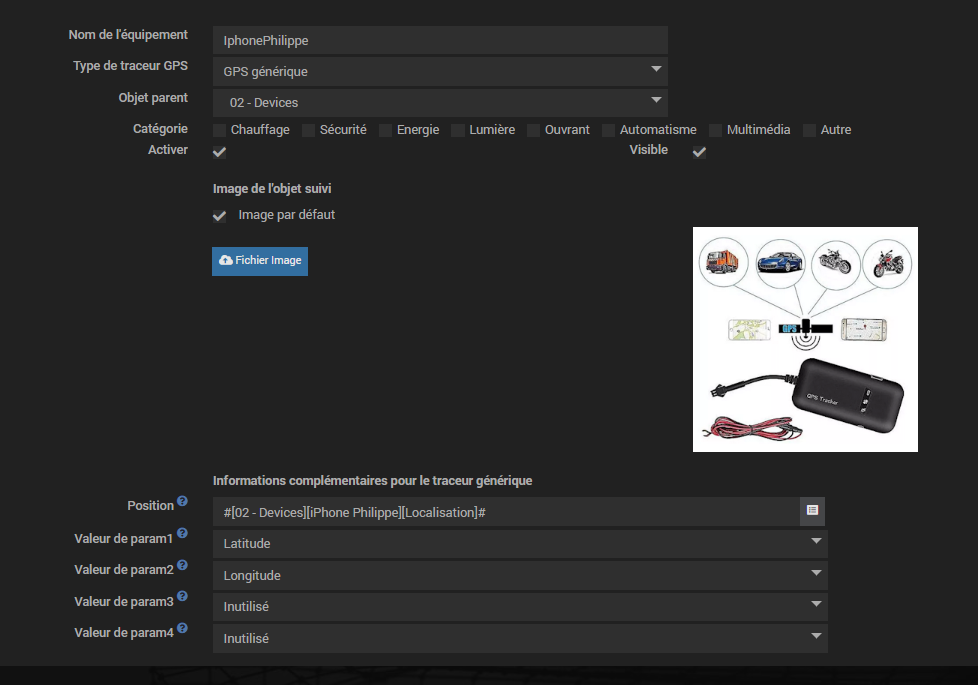
Task: Open the Objet parent dropdown
Action: (440, 103)
